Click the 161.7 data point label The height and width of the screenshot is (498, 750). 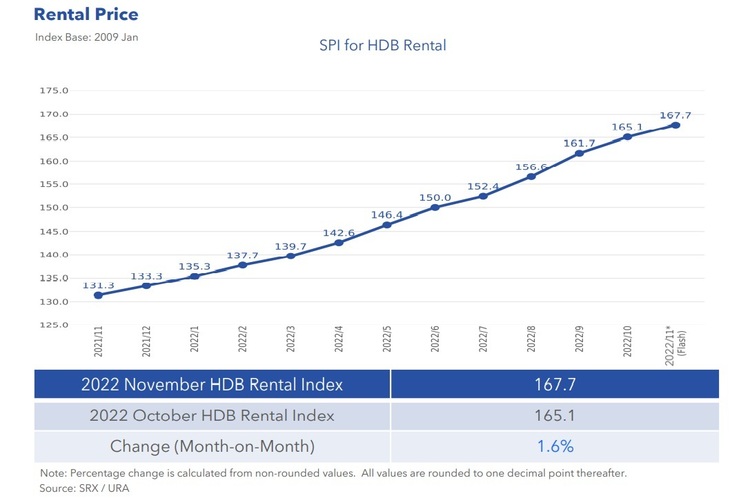click(579, 144)
